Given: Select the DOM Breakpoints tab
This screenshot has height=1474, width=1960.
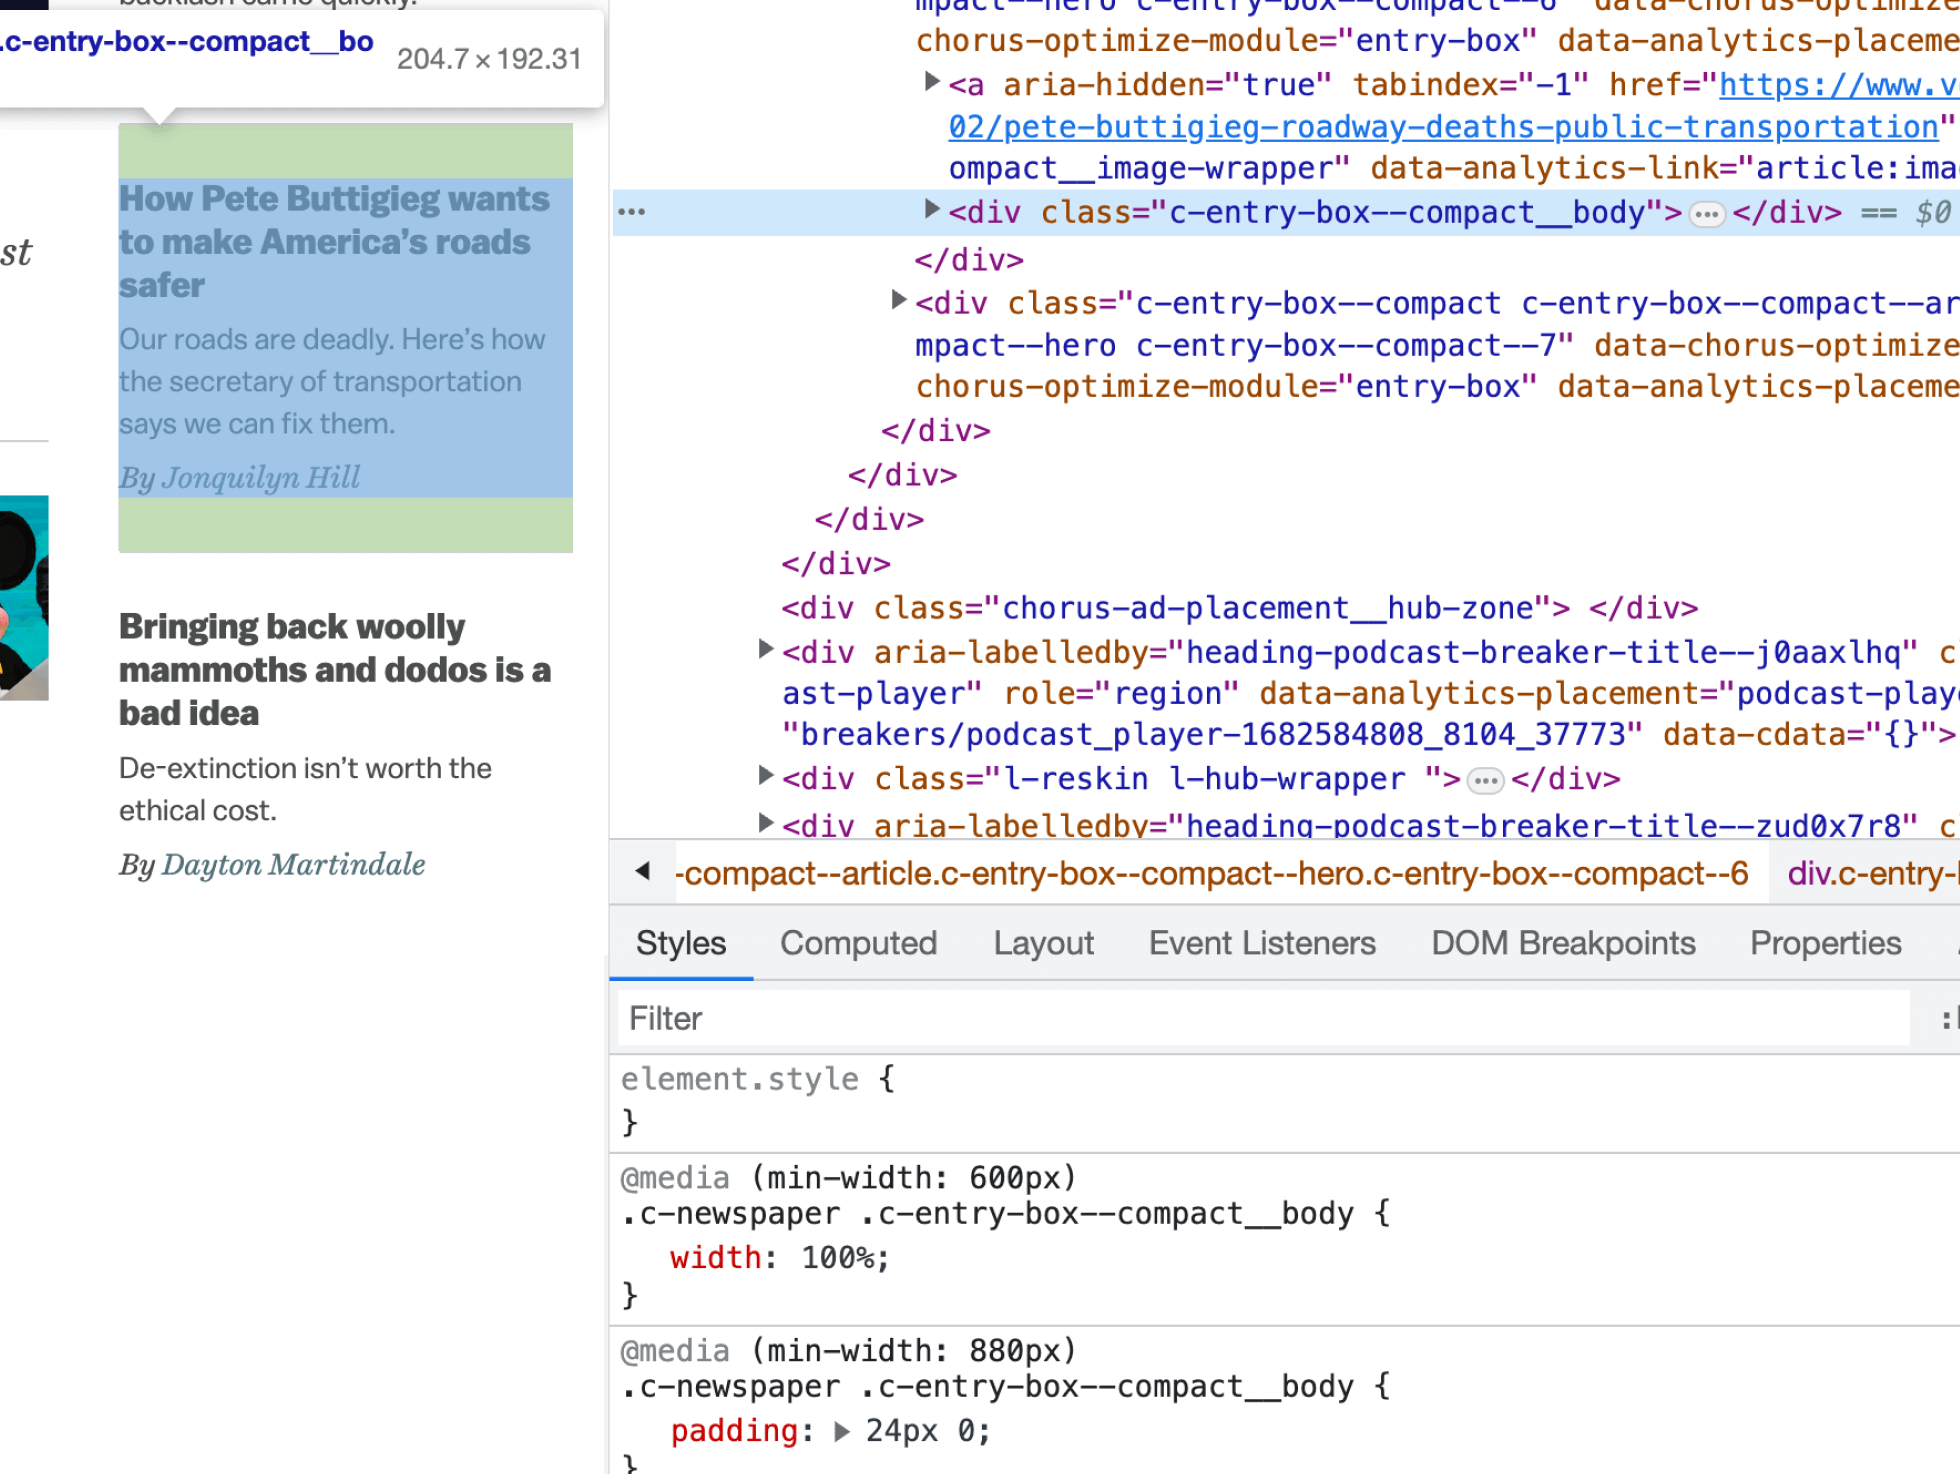Looking at the screenshot, I should [x=1563, y=943].
